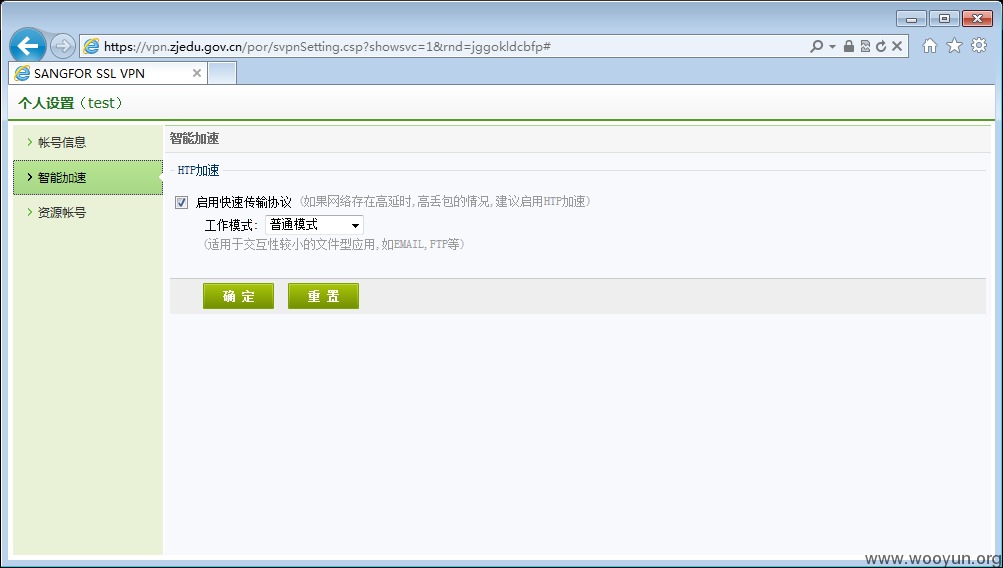The image size is (1003, 568).
Task: Open 资源帐号 in the sidebar
Action: (x=88, y=212)
